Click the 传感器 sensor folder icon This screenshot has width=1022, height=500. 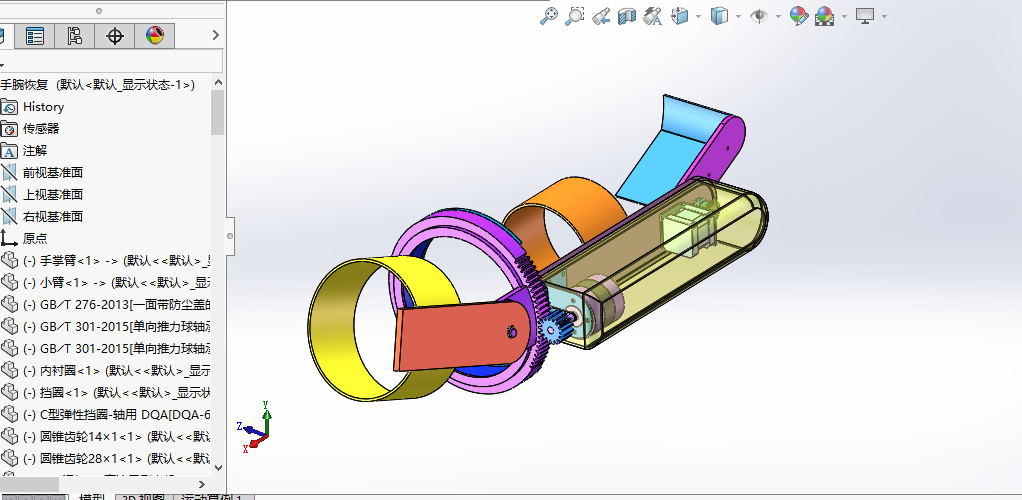click(9, 129)
